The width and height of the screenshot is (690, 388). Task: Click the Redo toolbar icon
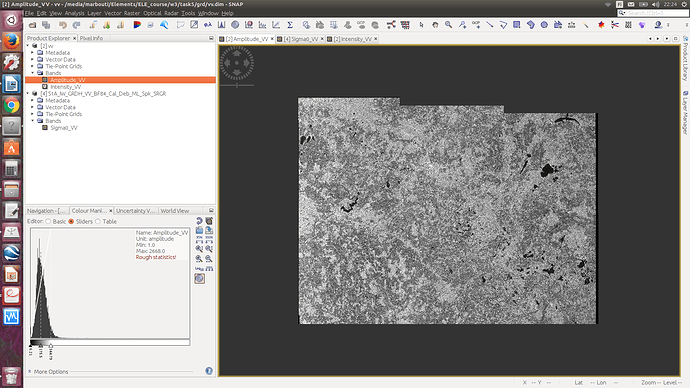[77, 25]
